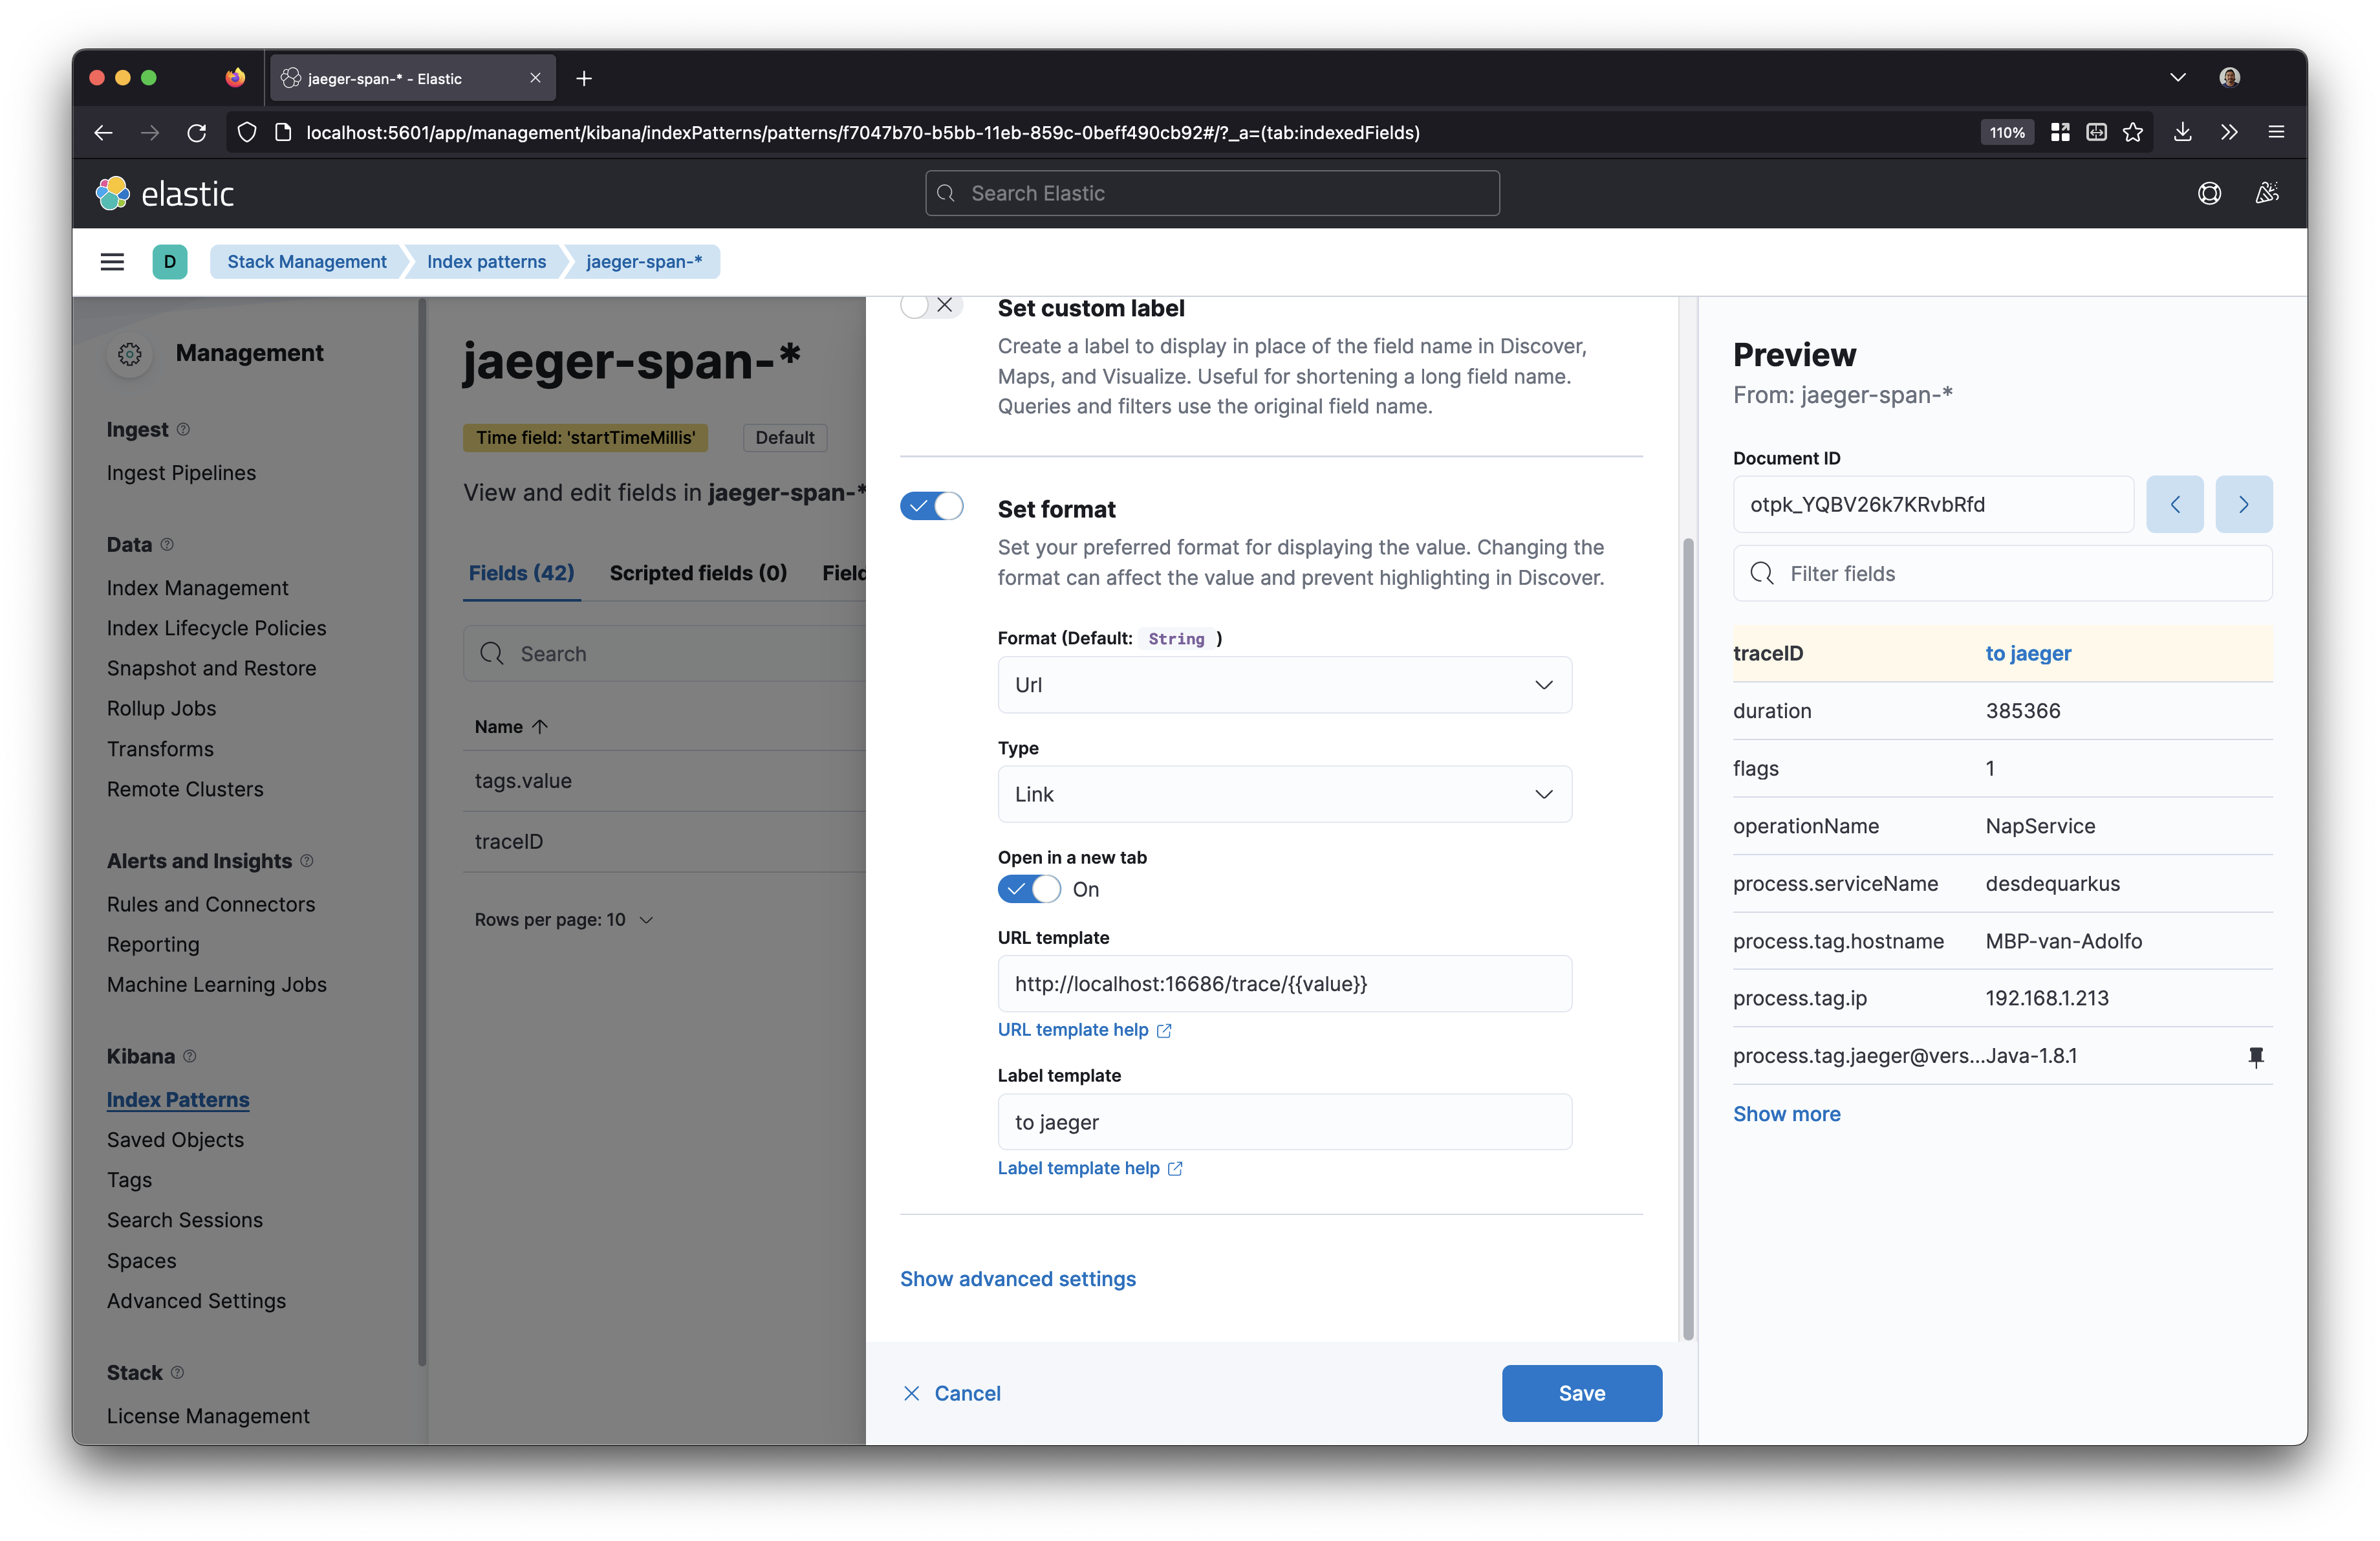Open Advanced Settings in sidebar
Image resolution: width=2380 pixels, height=1541 pixels.
pos(196,1301)
